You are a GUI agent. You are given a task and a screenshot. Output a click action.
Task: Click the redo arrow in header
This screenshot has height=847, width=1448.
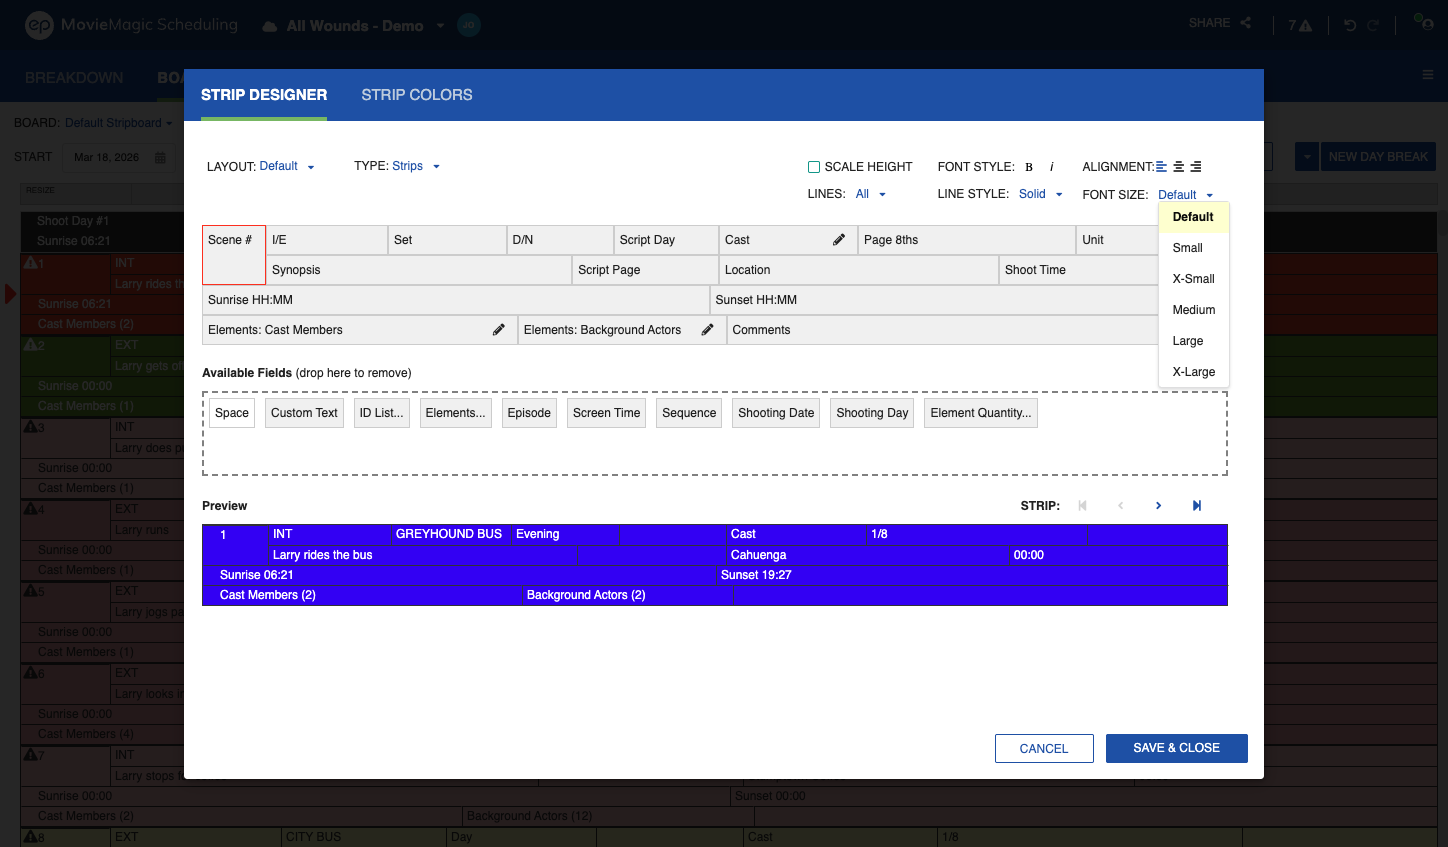pos(1374,25)
